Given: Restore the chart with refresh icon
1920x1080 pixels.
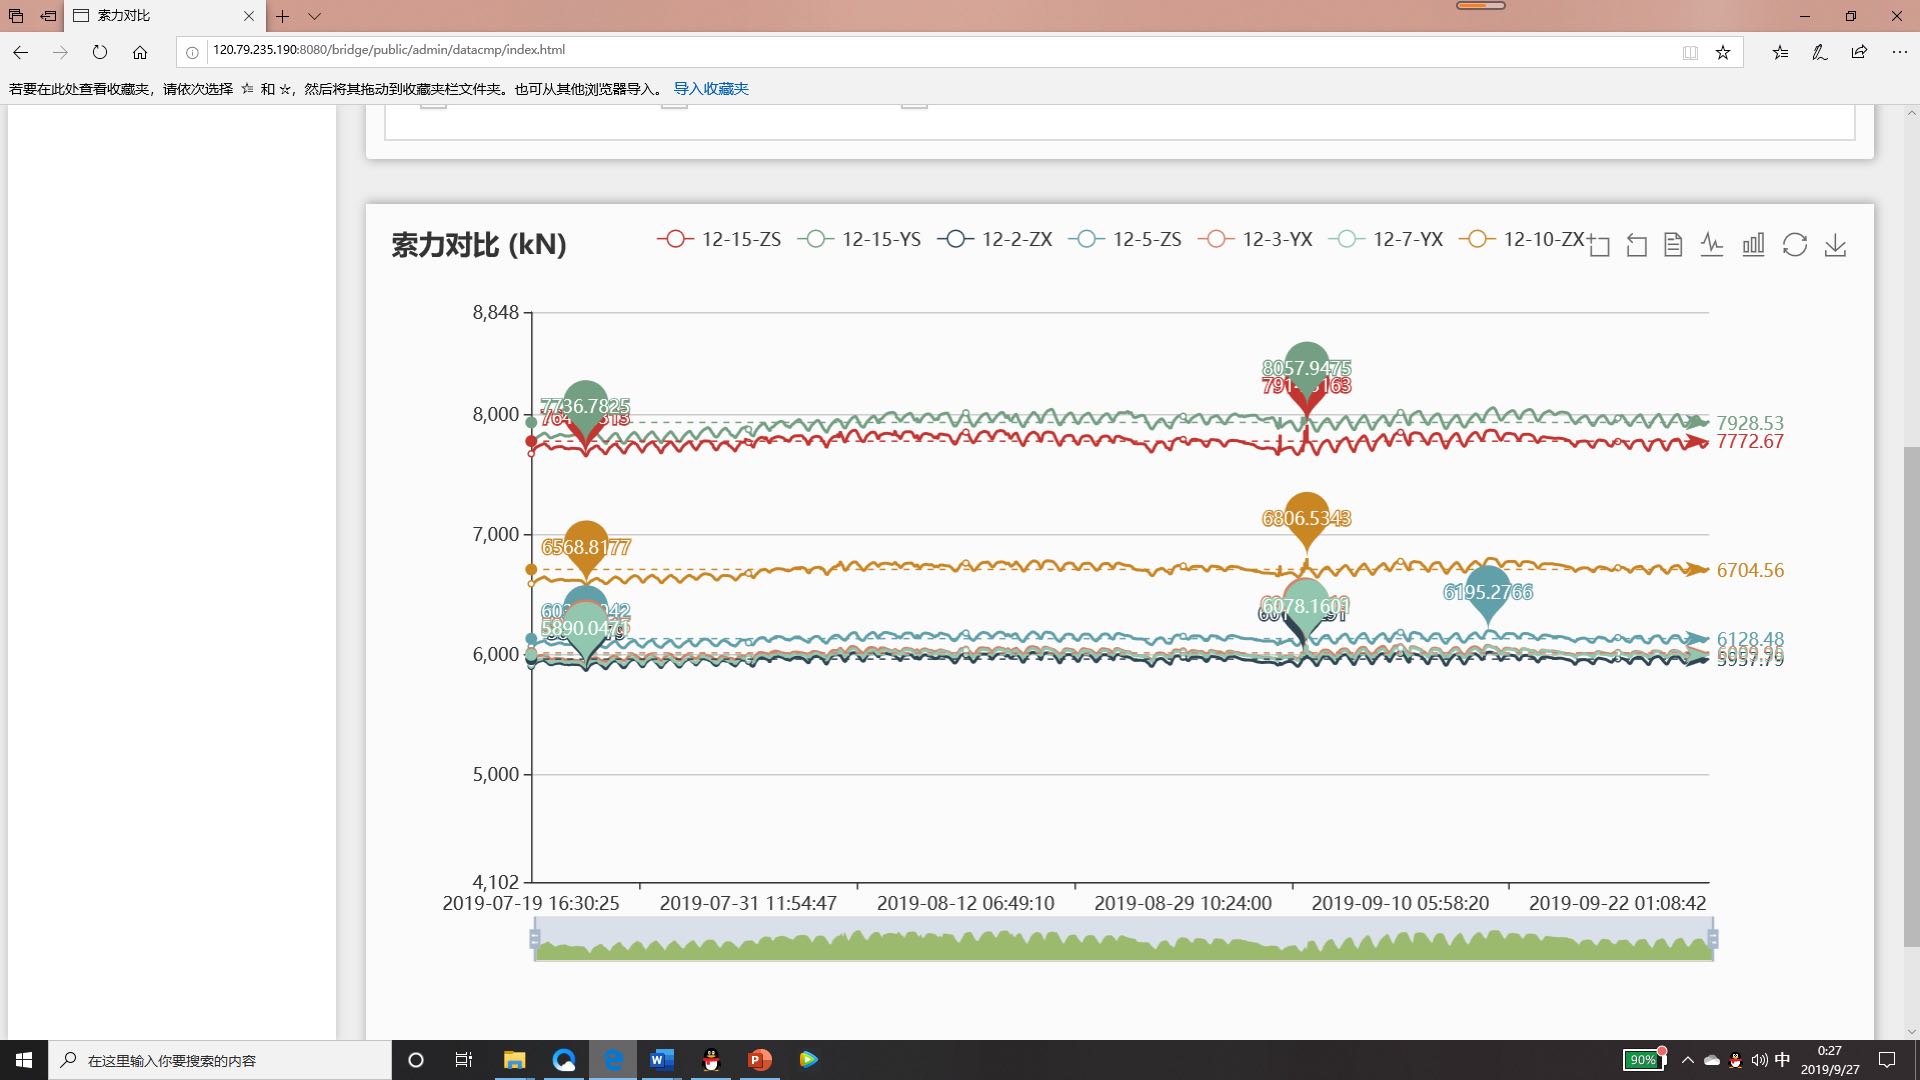Looking at the screenshot, I should 1795,245.
